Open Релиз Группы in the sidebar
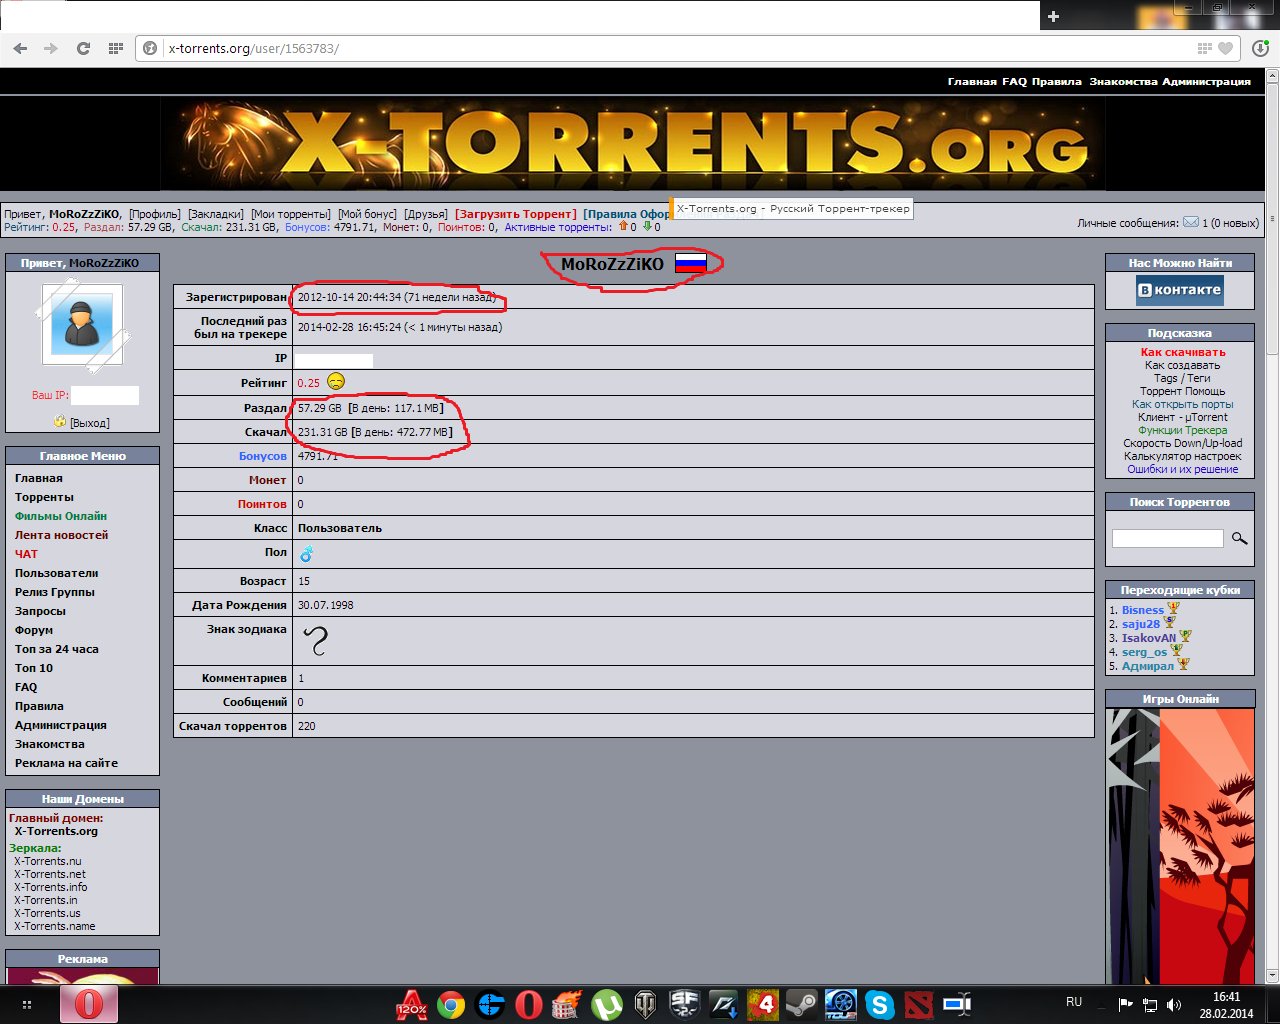The height and width of the screenshot is (1024, 1280). pyautogui.click(x=54, y=592)
